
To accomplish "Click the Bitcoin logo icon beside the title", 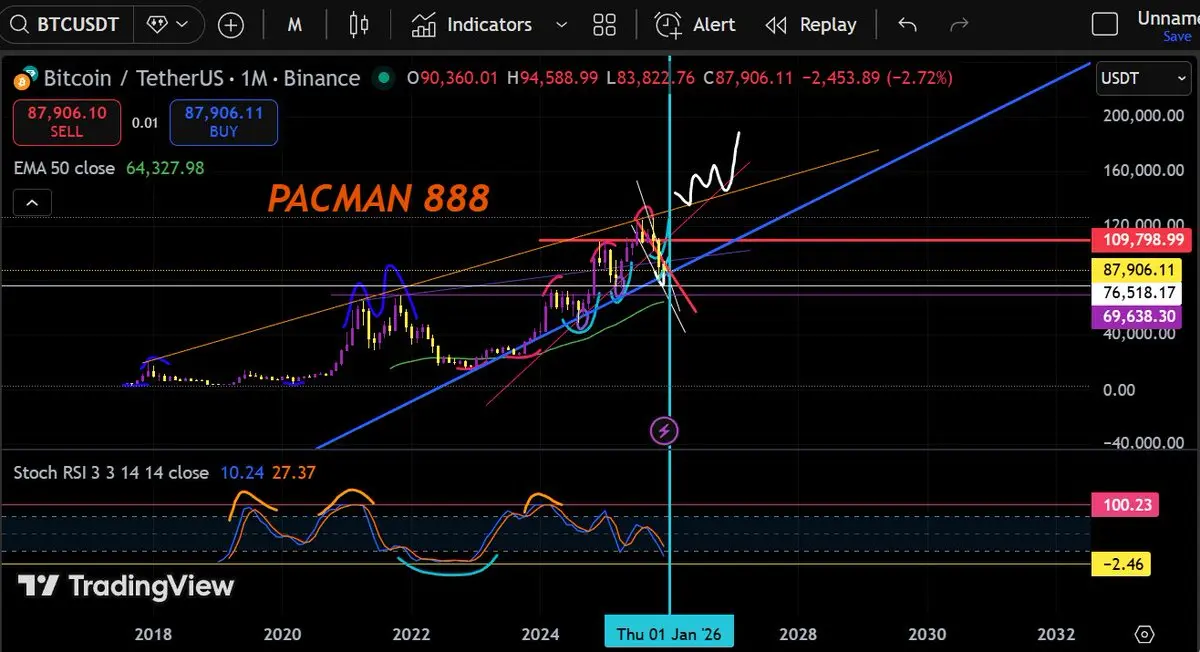I will (x=26, y=77).
